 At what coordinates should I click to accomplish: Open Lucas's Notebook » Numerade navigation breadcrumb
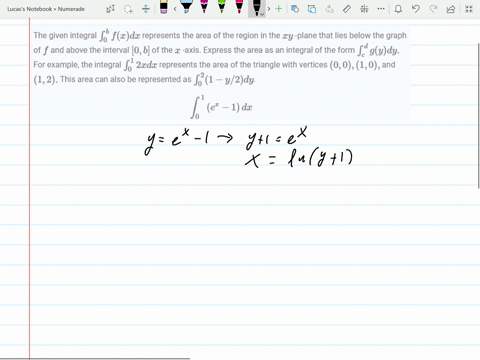pos(46,9)
